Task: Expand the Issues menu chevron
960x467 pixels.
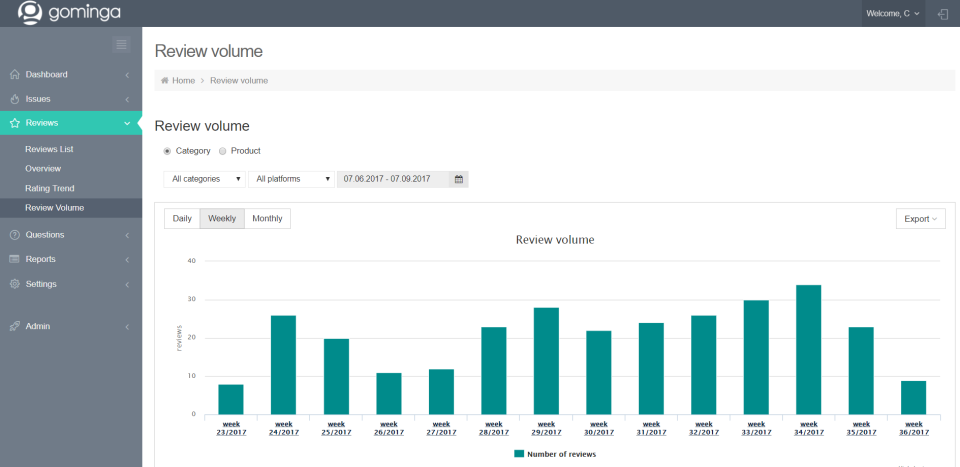Action: pos(127,100)
